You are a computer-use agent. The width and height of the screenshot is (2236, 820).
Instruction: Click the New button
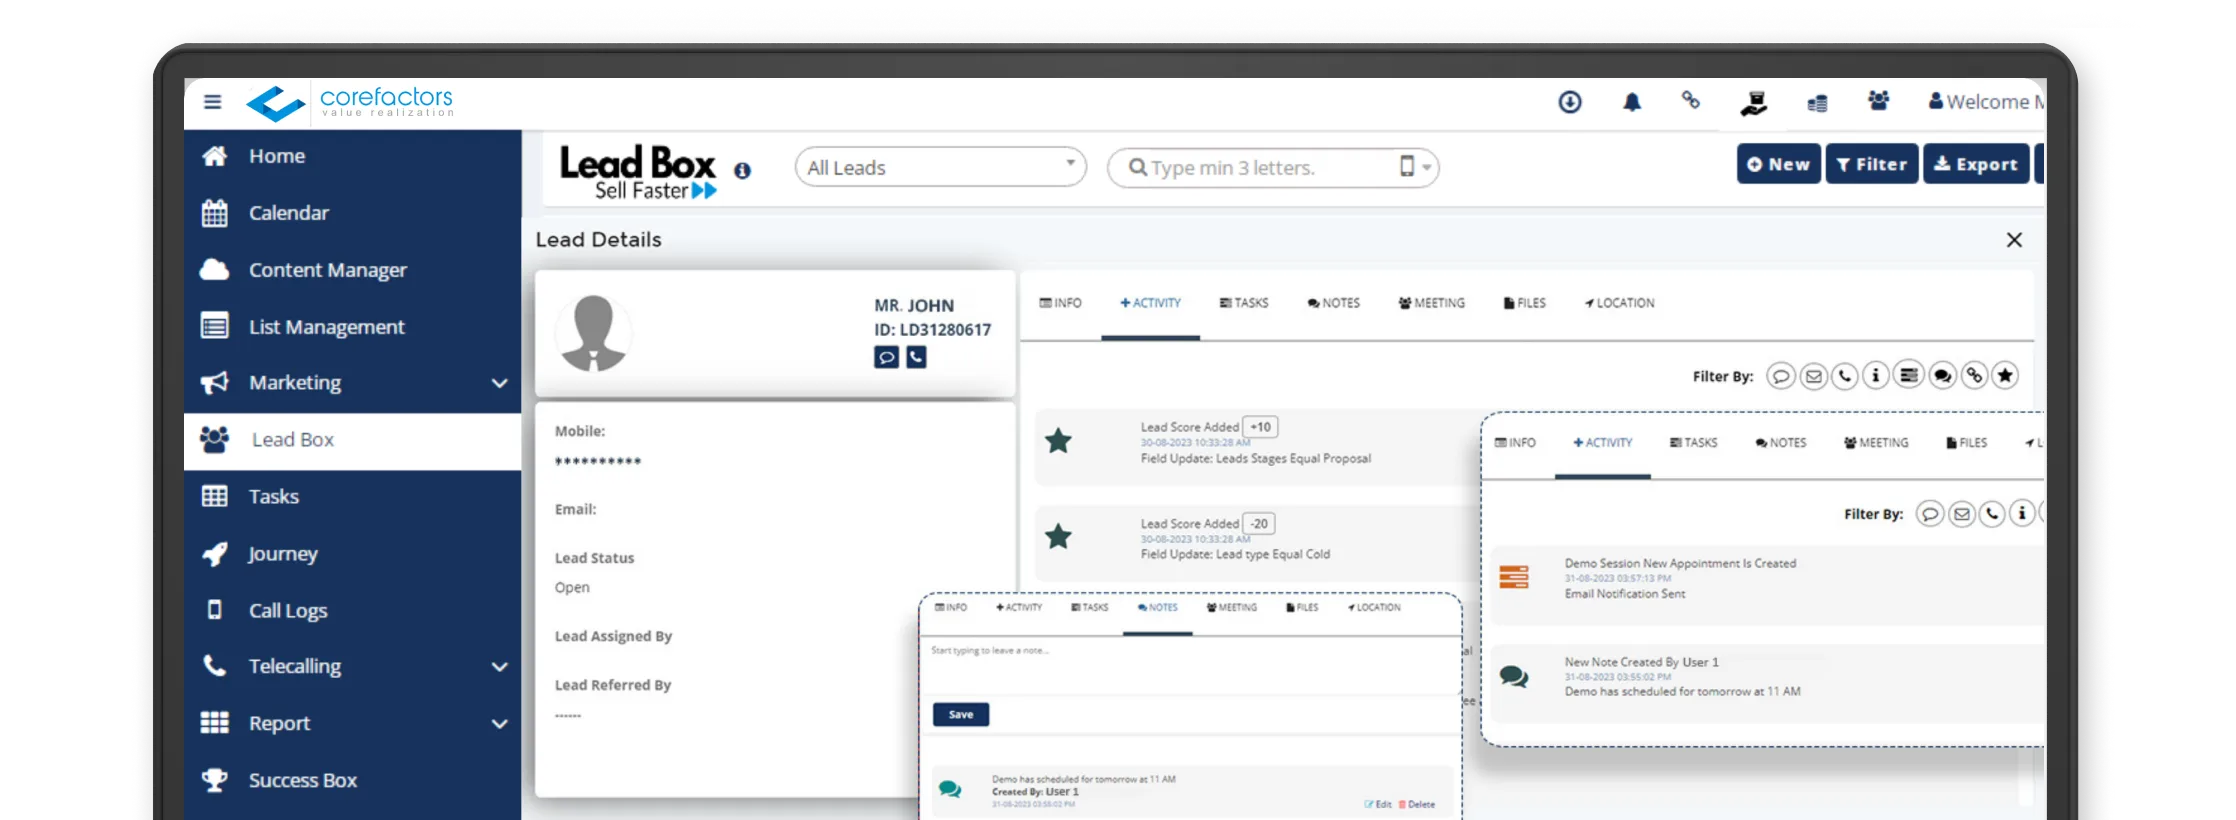1778,164
